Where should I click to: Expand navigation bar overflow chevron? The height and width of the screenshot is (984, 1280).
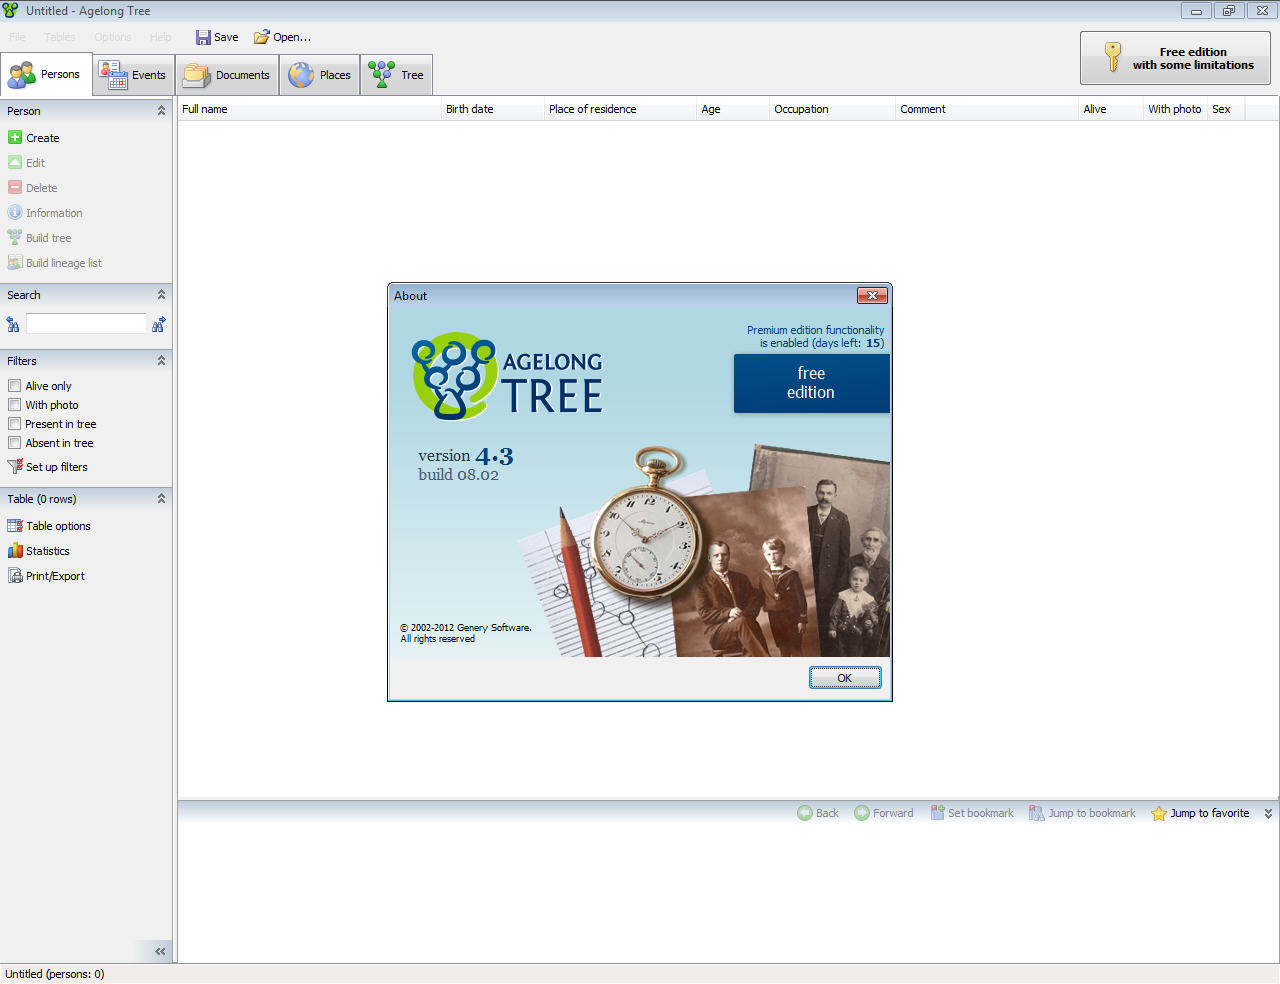click(1268, 813)
